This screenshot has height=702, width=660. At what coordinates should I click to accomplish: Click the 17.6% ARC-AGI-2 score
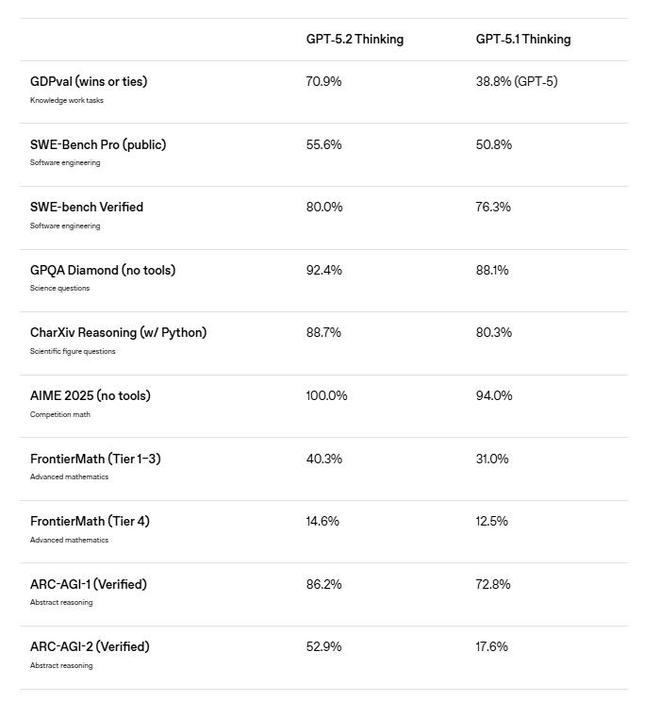click(491, 646)
